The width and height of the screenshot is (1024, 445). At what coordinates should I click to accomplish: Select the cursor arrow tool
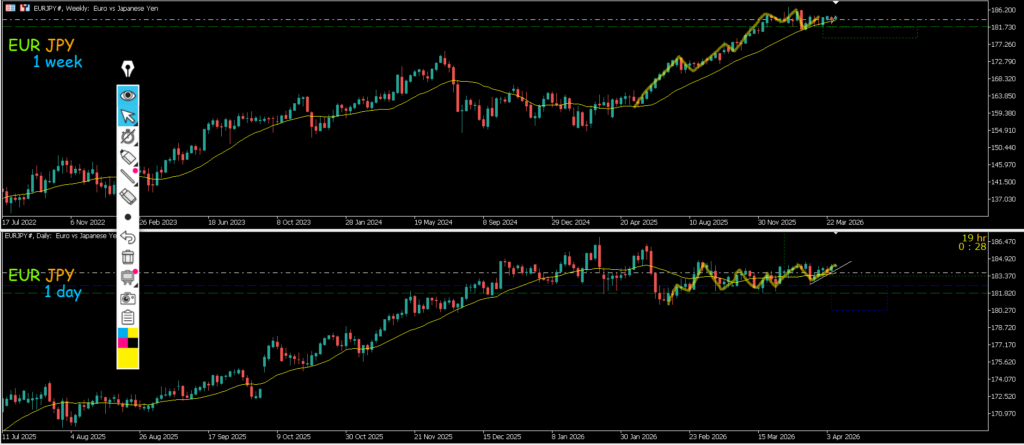[x=128, y=116]
